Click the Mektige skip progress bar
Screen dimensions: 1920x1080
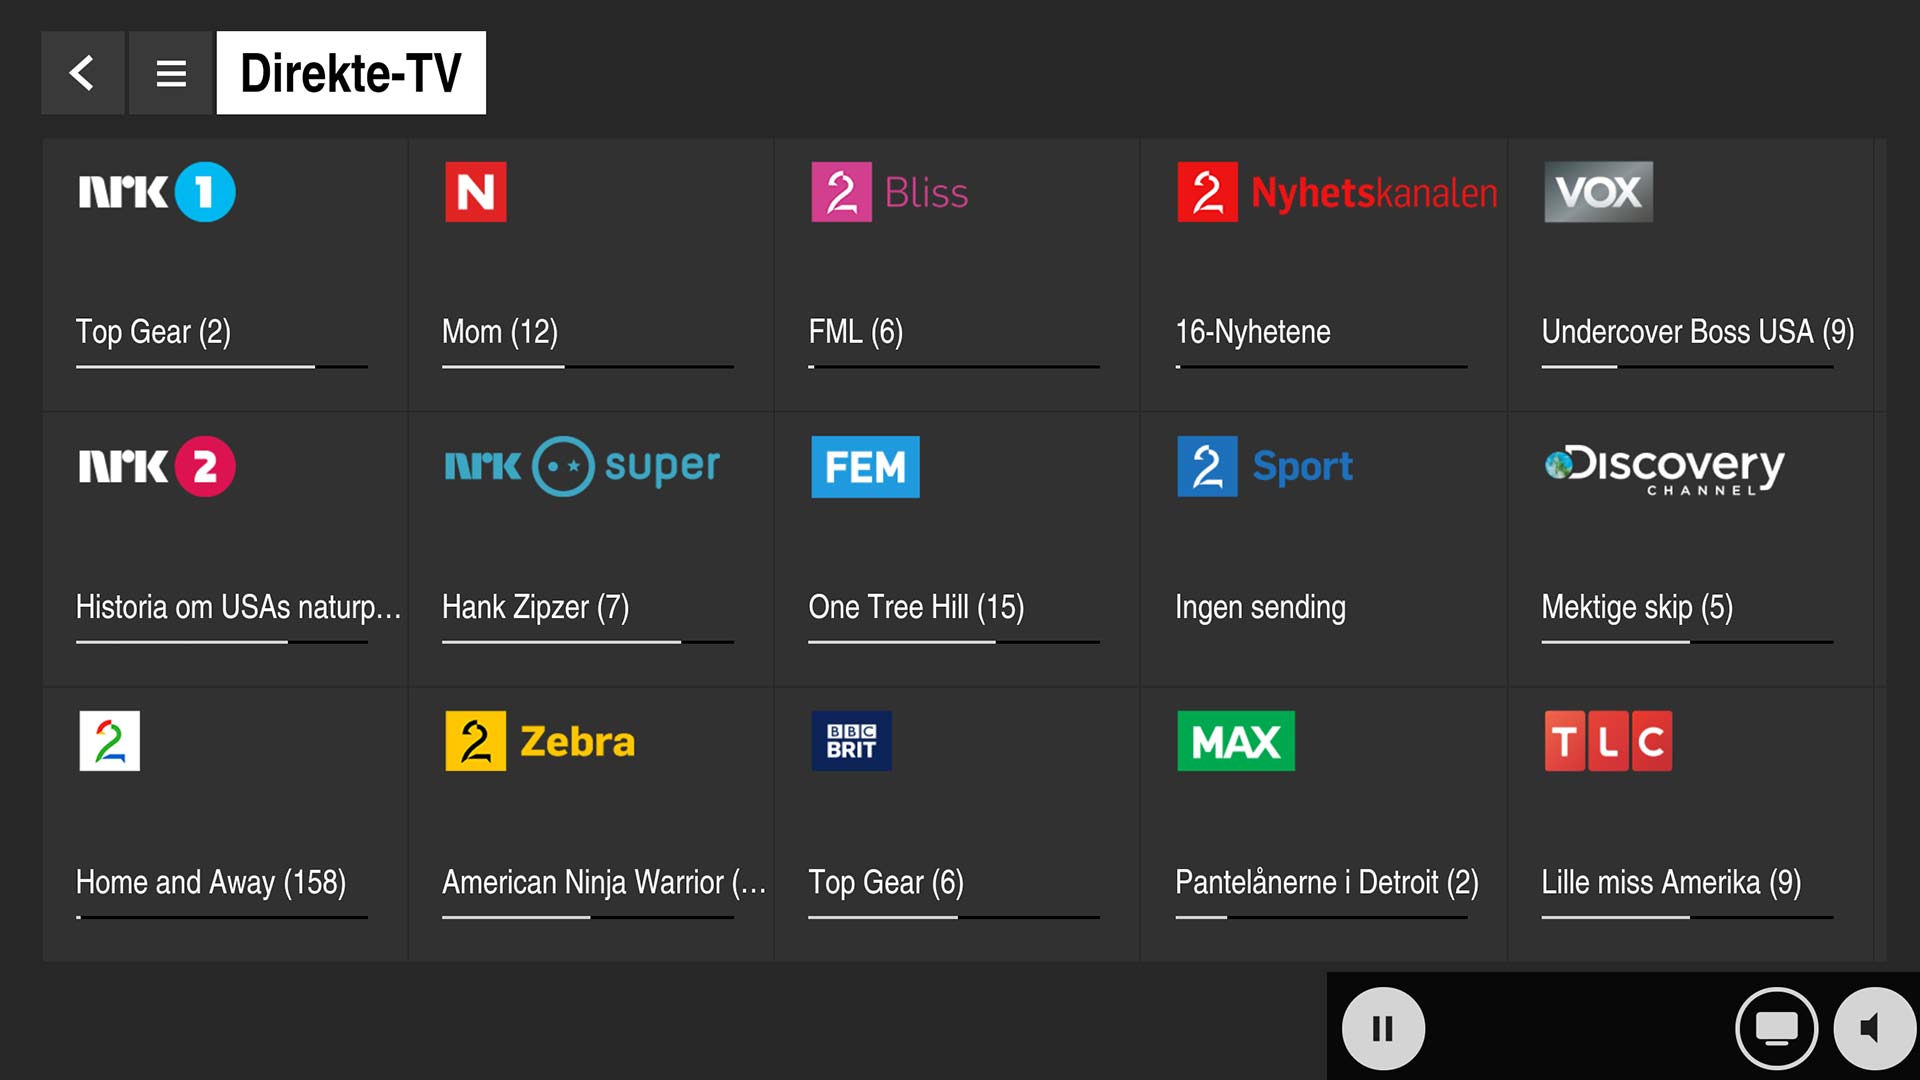pyautogui.click(x=1687, y=642)
